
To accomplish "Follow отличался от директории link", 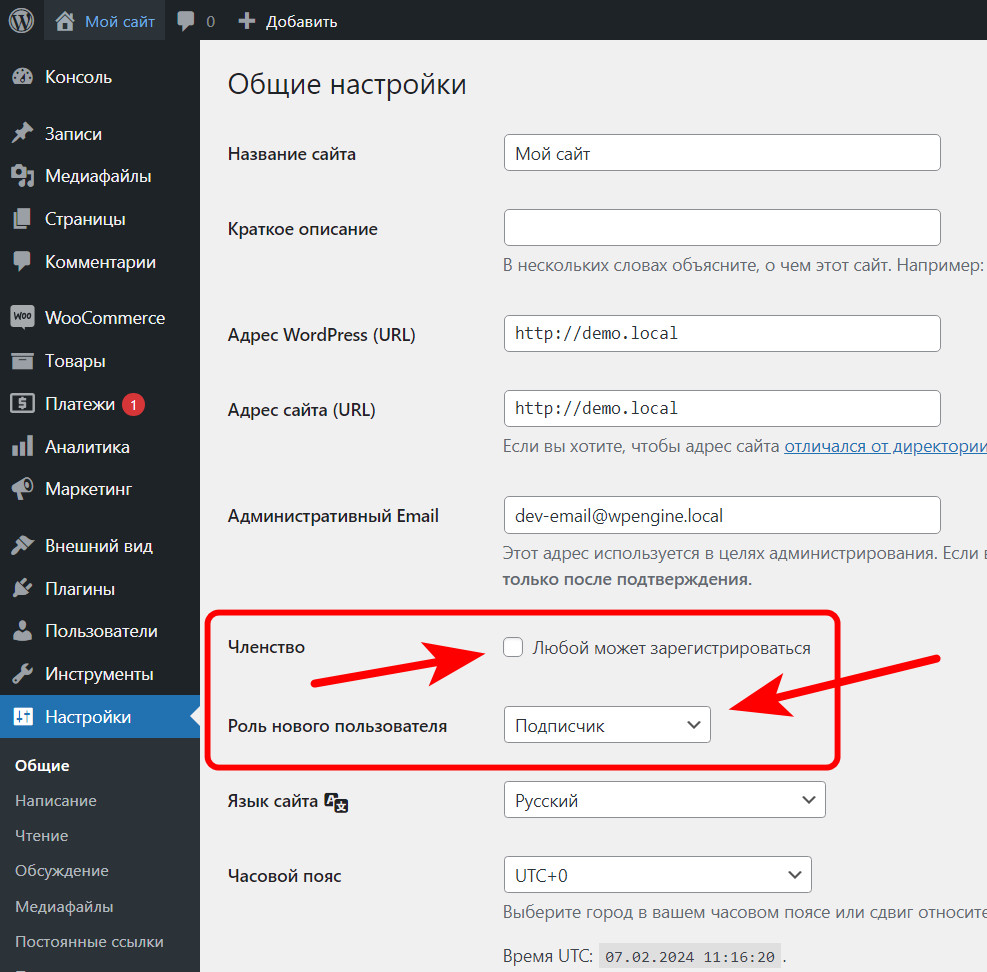I will pyautogui.click(x=885, y=446).
